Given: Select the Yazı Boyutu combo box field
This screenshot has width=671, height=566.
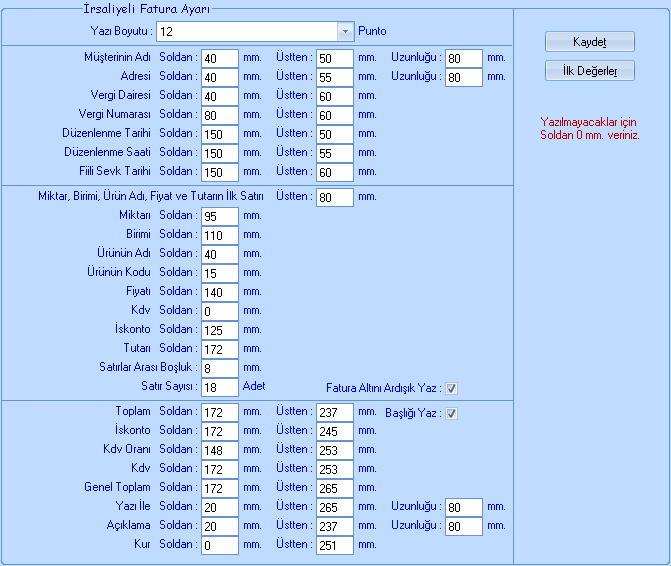Looking at the screenshot, I should [x=255, y=31].
